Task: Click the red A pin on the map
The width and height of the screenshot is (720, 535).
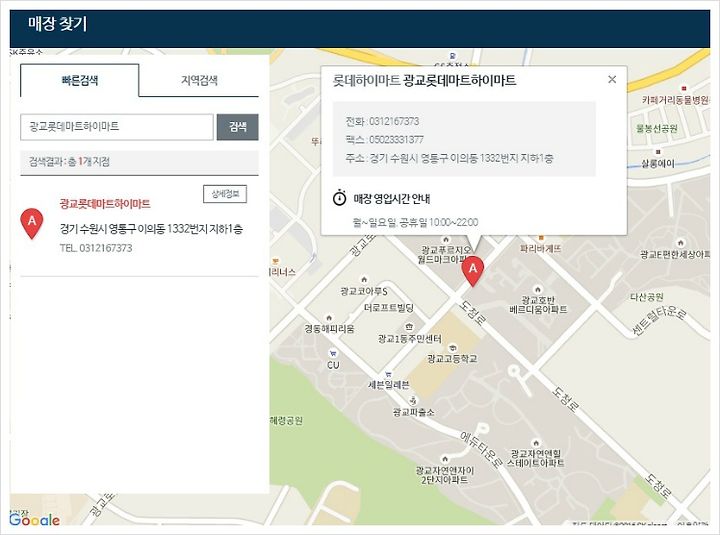Action: tap(472, 271)
